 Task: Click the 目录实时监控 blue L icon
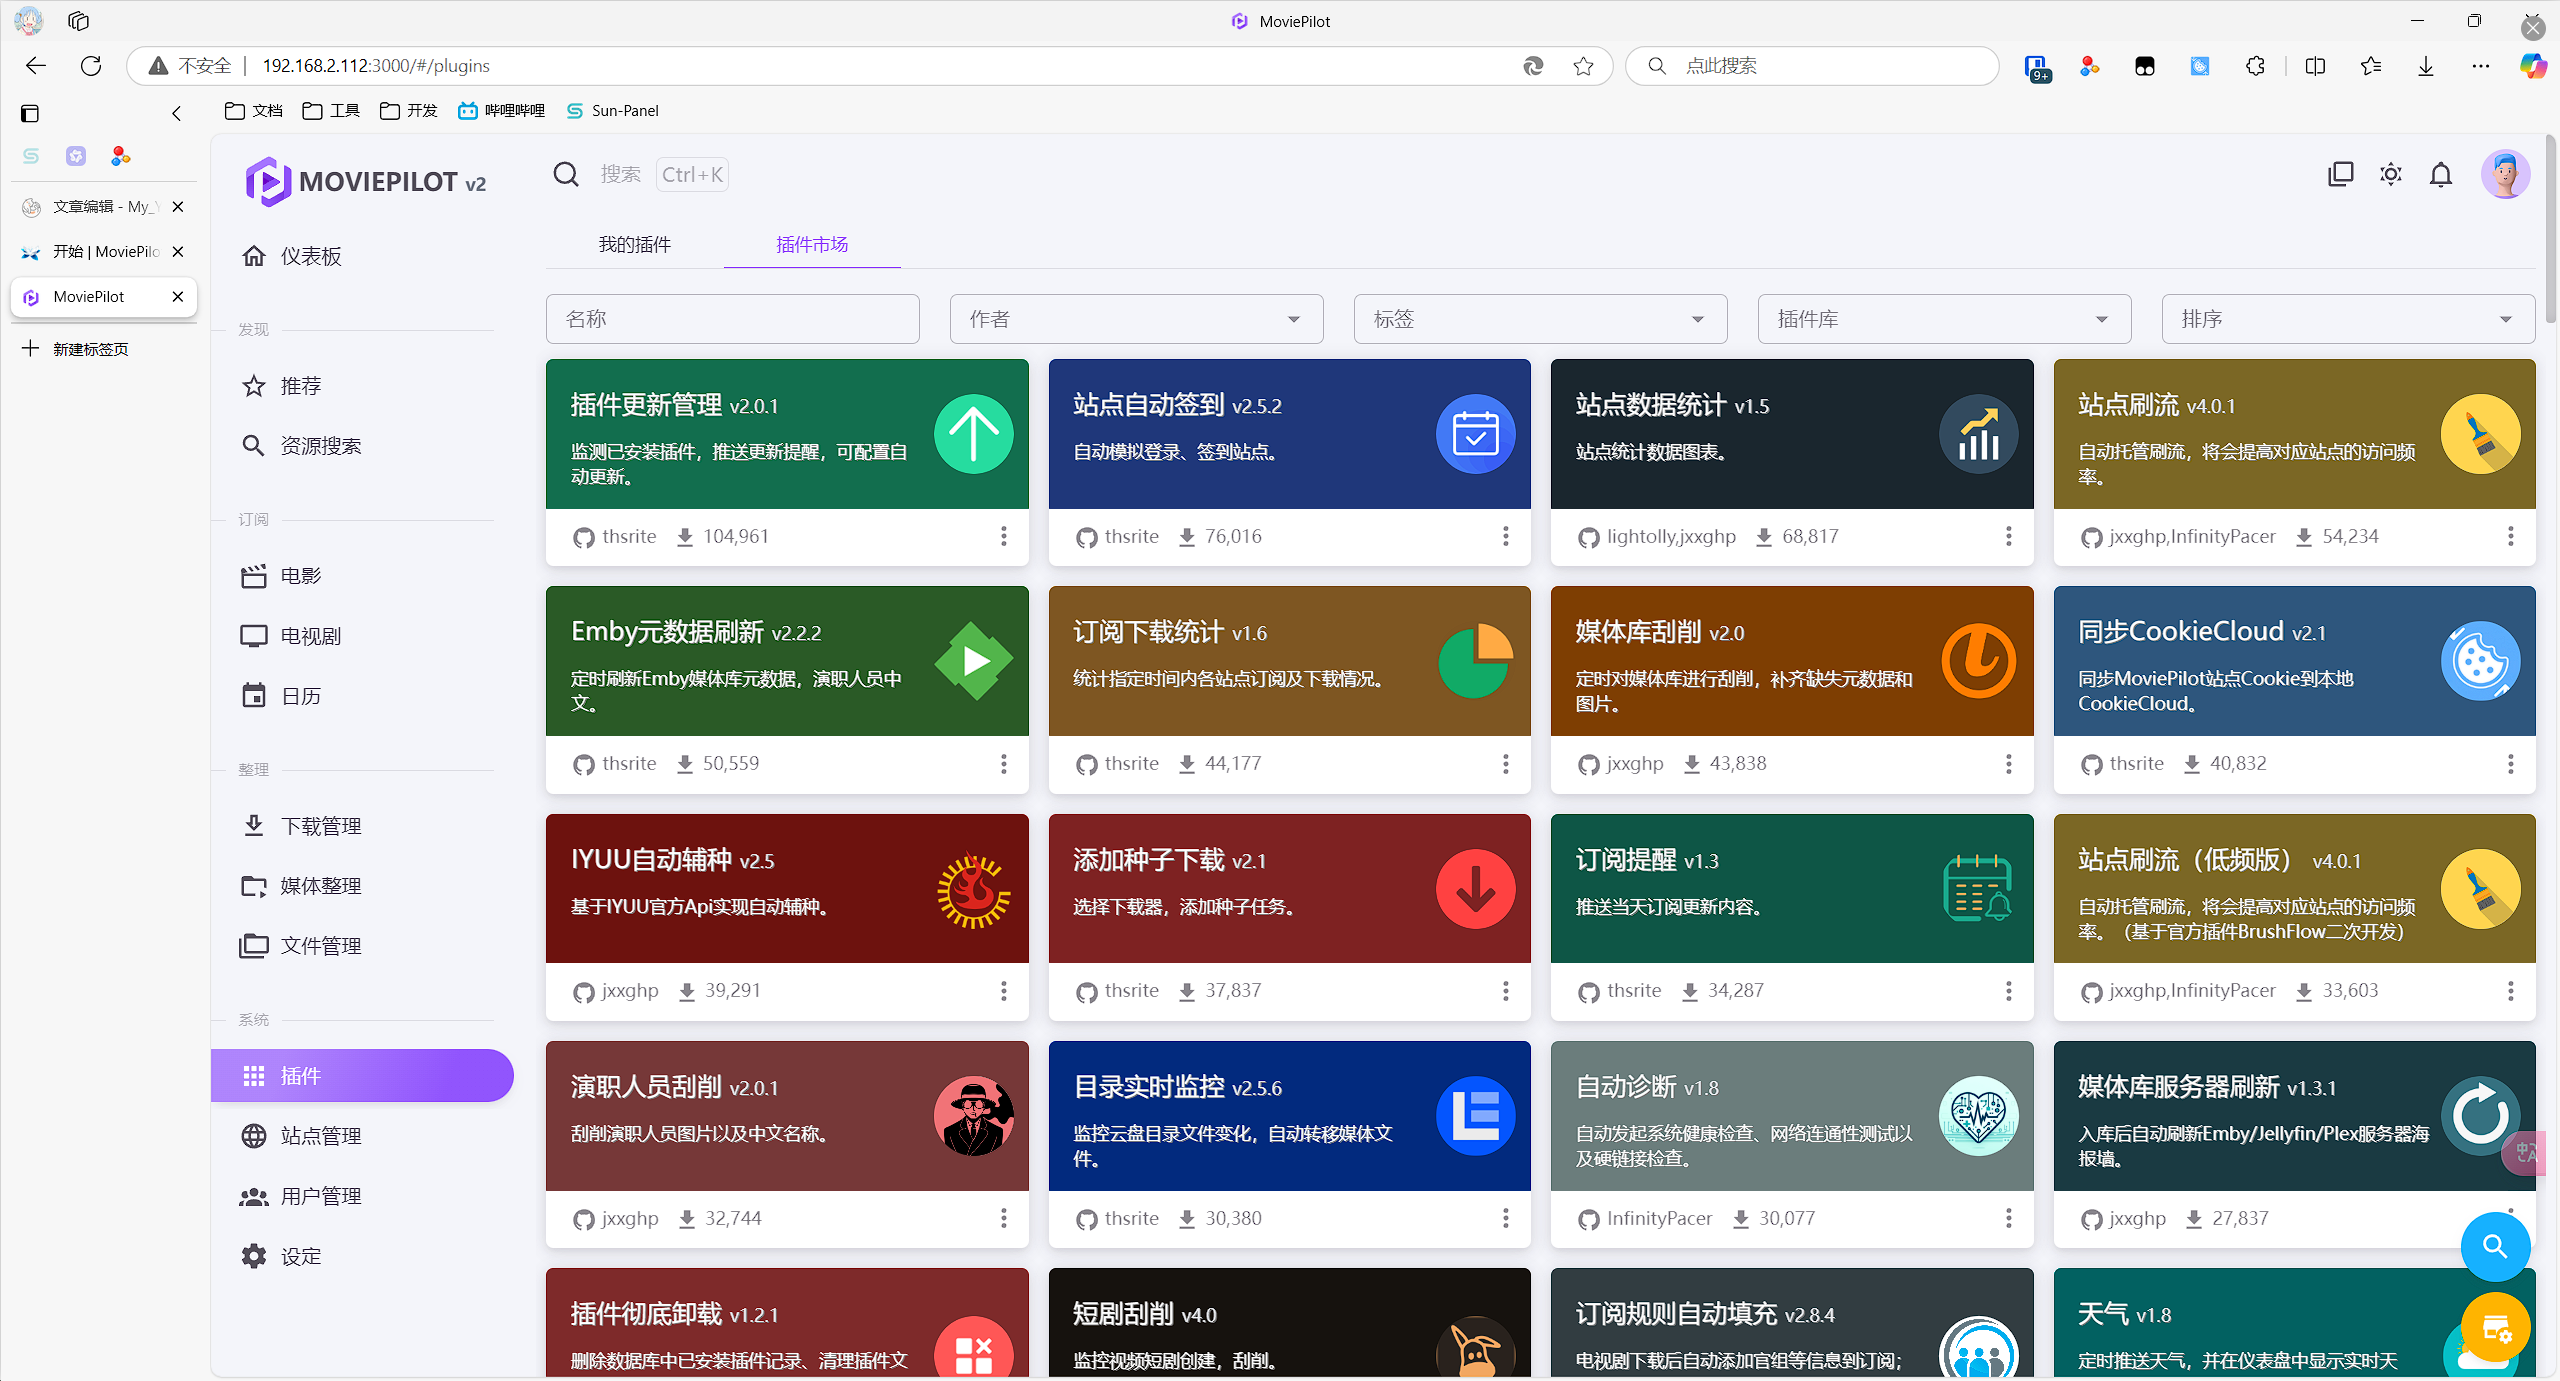(1475, 1116)
